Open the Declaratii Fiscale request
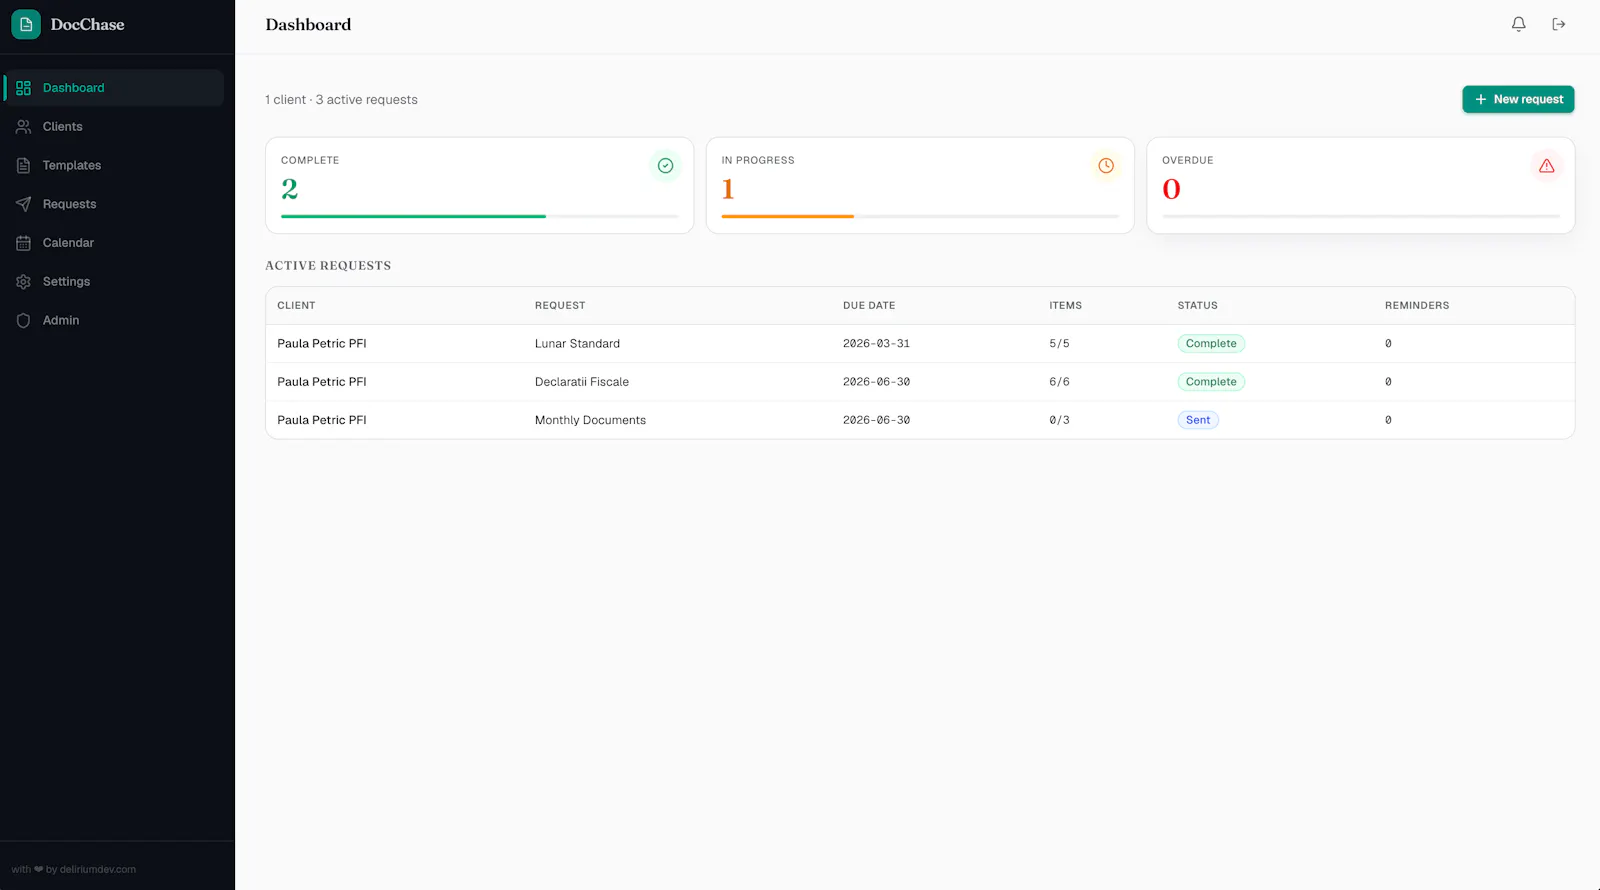This screenshot has width=1600, height=890. (582, 382)
